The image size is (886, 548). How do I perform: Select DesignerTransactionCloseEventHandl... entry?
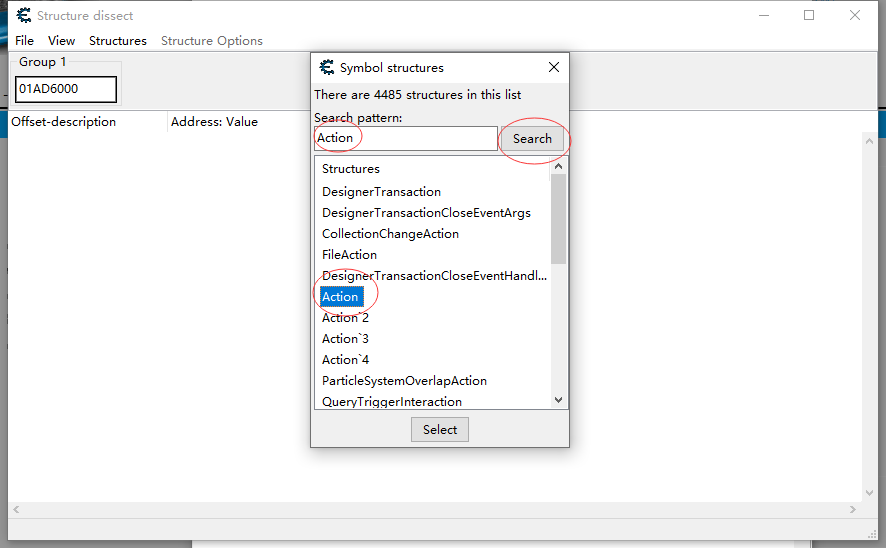[x=434, y=276]
